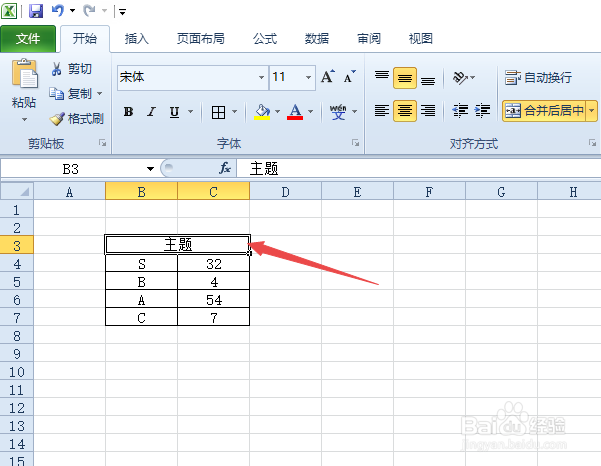The image size is (601, 466).
Task: Select the cell containing 54
Action: pos(213,299)
